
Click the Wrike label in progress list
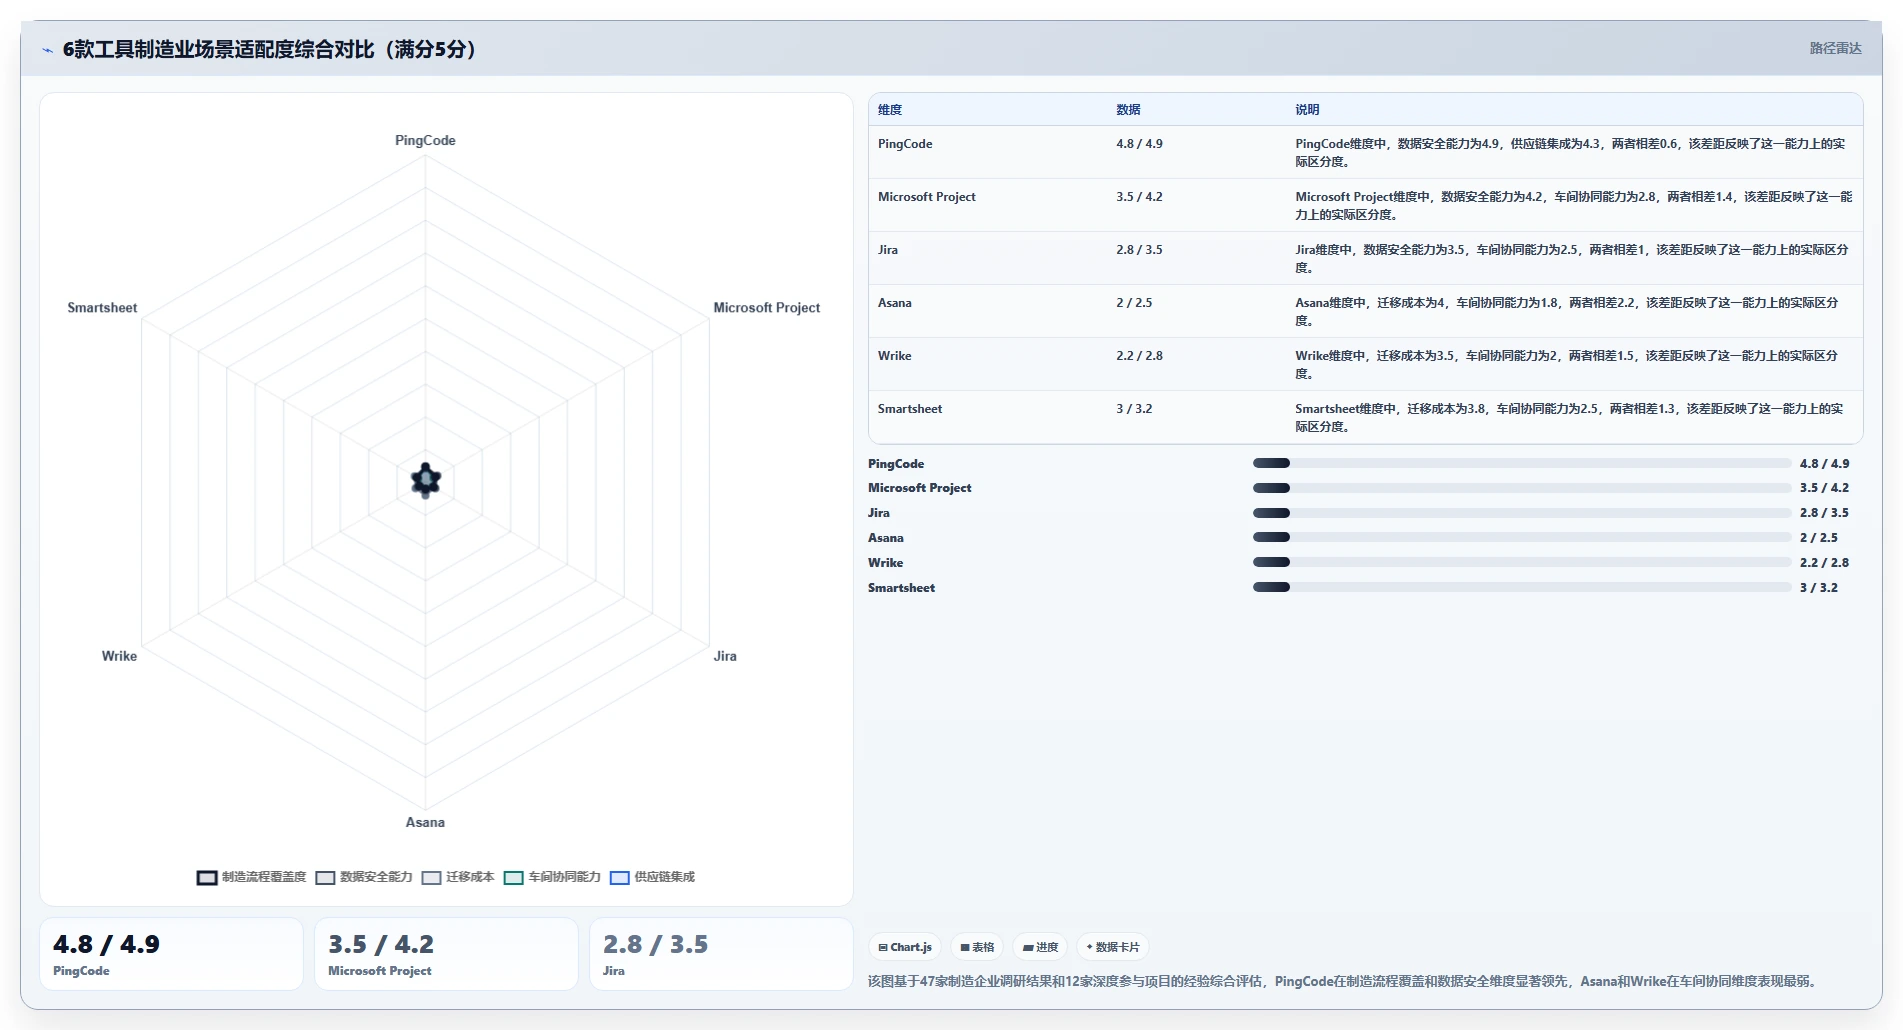pos(885,563)
